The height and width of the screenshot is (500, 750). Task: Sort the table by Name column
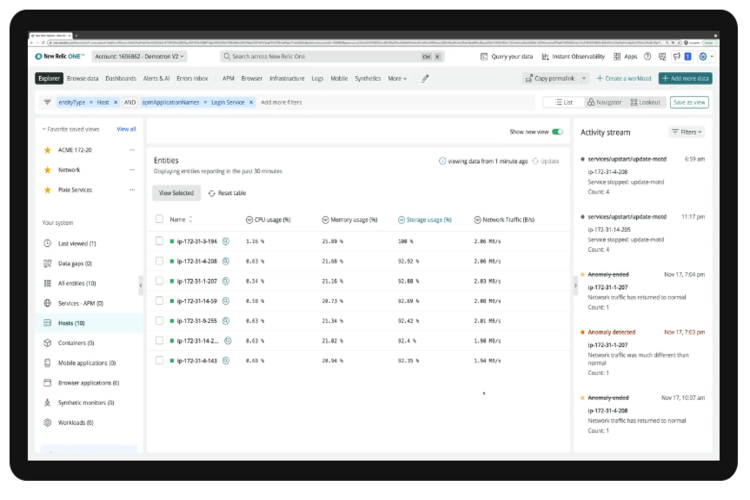[x=181, y=220]
